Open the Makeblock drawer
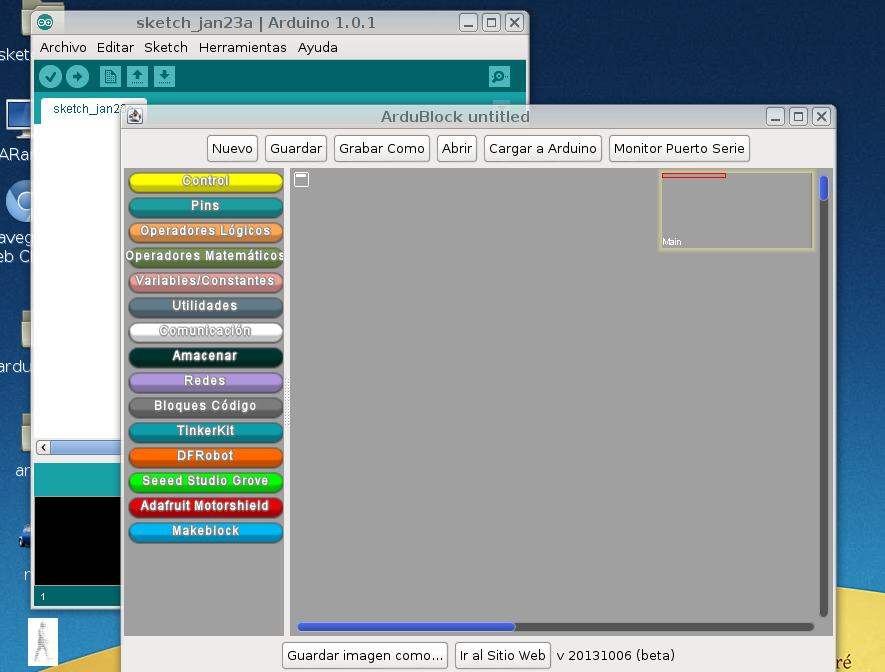Screen dimensions: 885x672 (205, 531)
